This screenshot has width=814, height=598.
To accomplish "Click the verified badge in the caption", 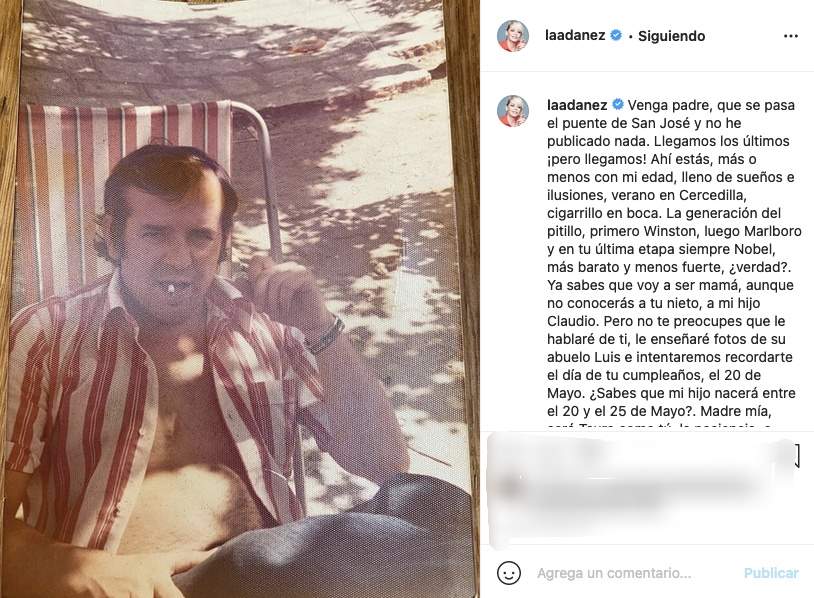I will coord(618,105).
